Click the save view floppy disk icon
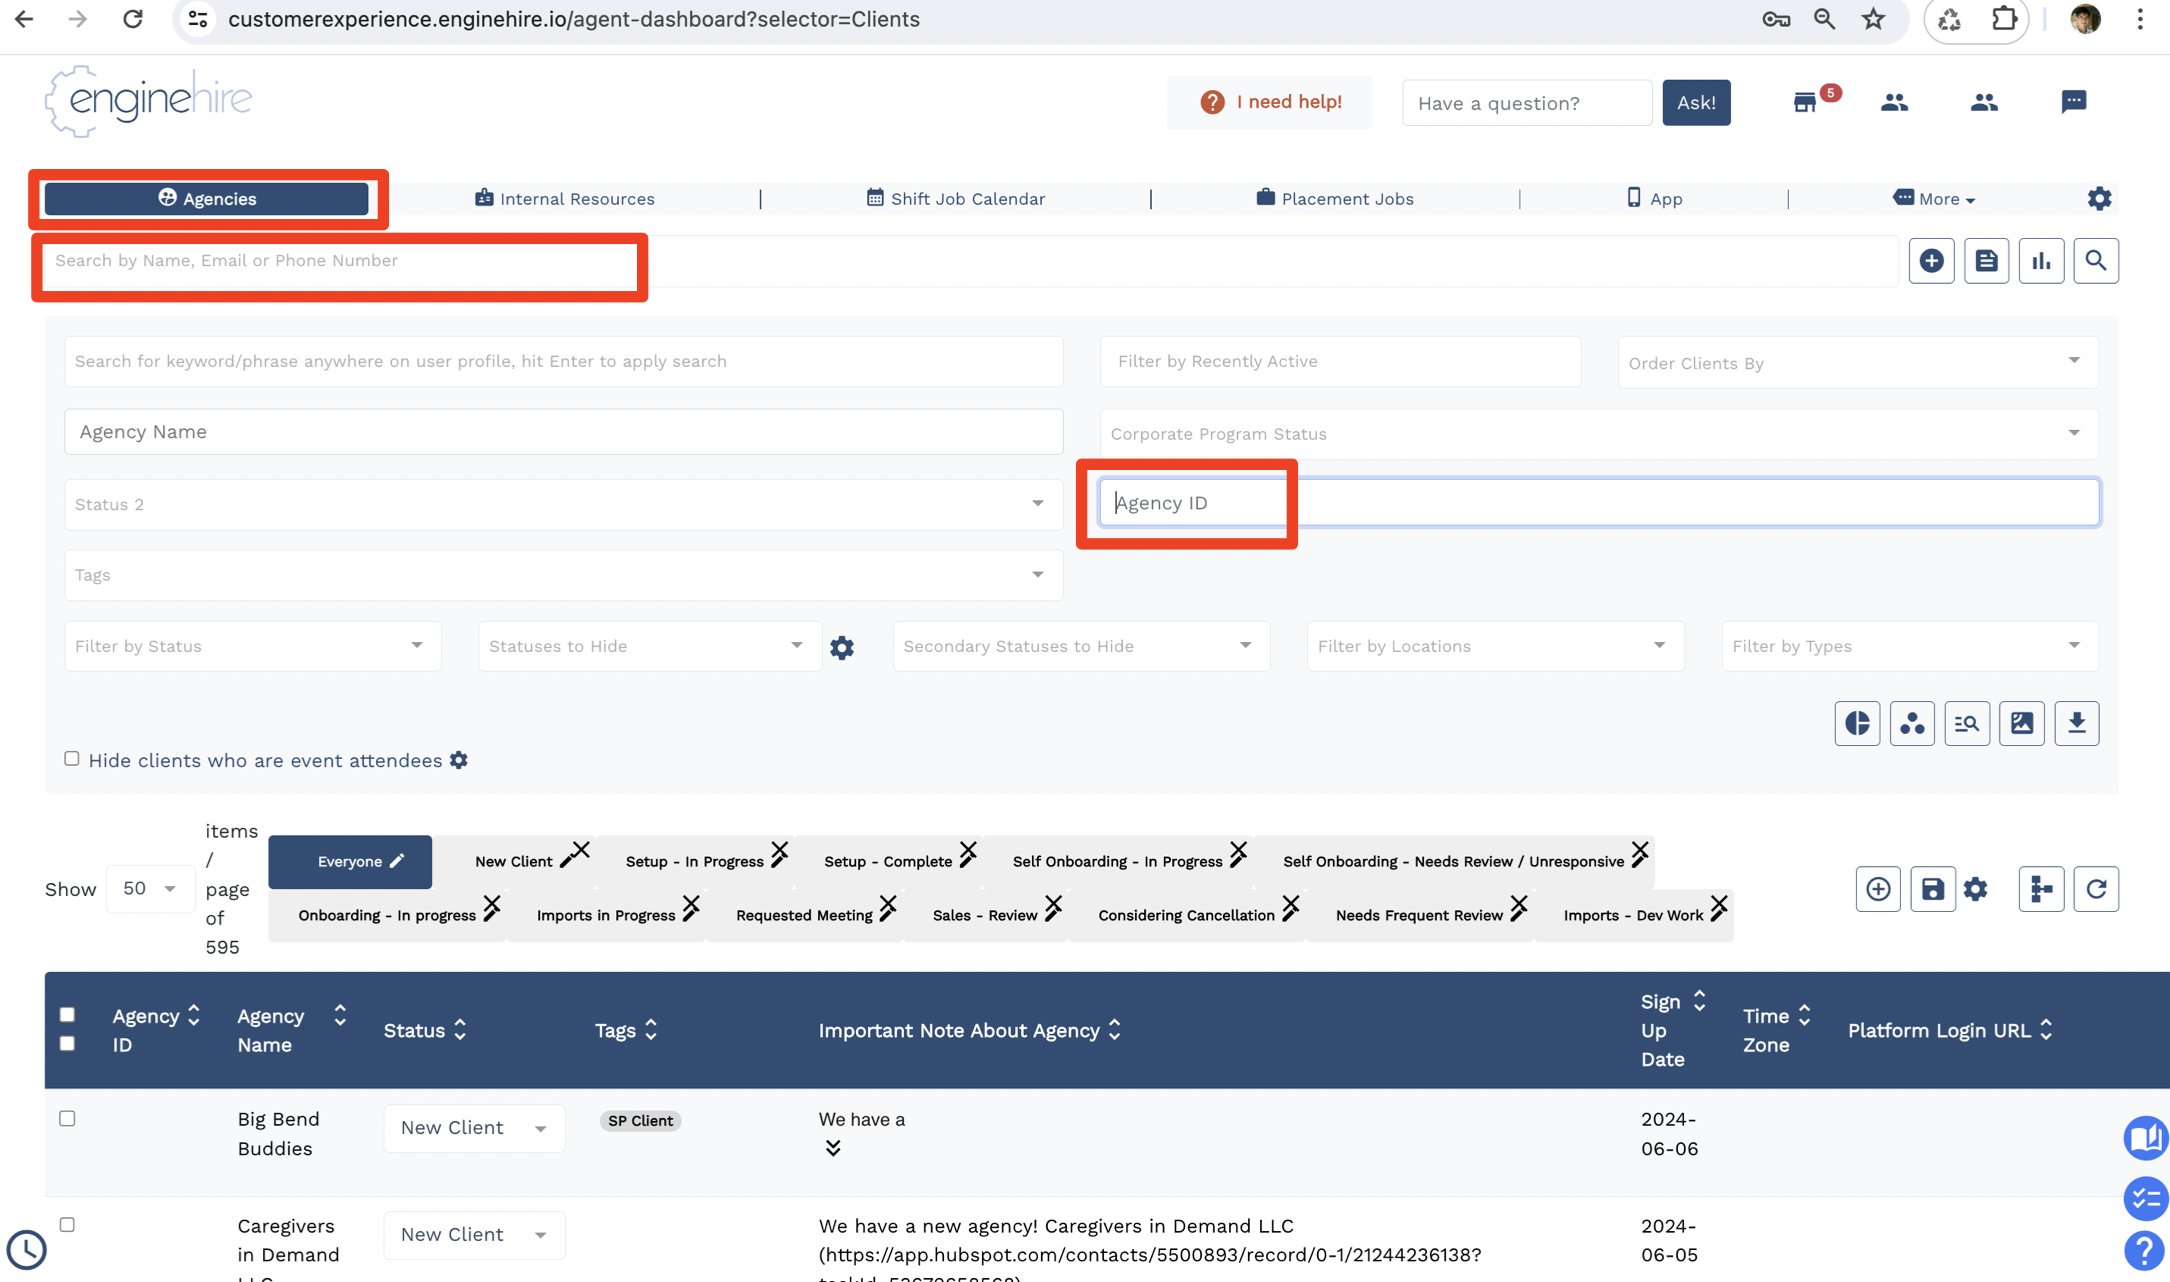The width and height of the screenshot is (2170, 1282). click(1932, 889)
